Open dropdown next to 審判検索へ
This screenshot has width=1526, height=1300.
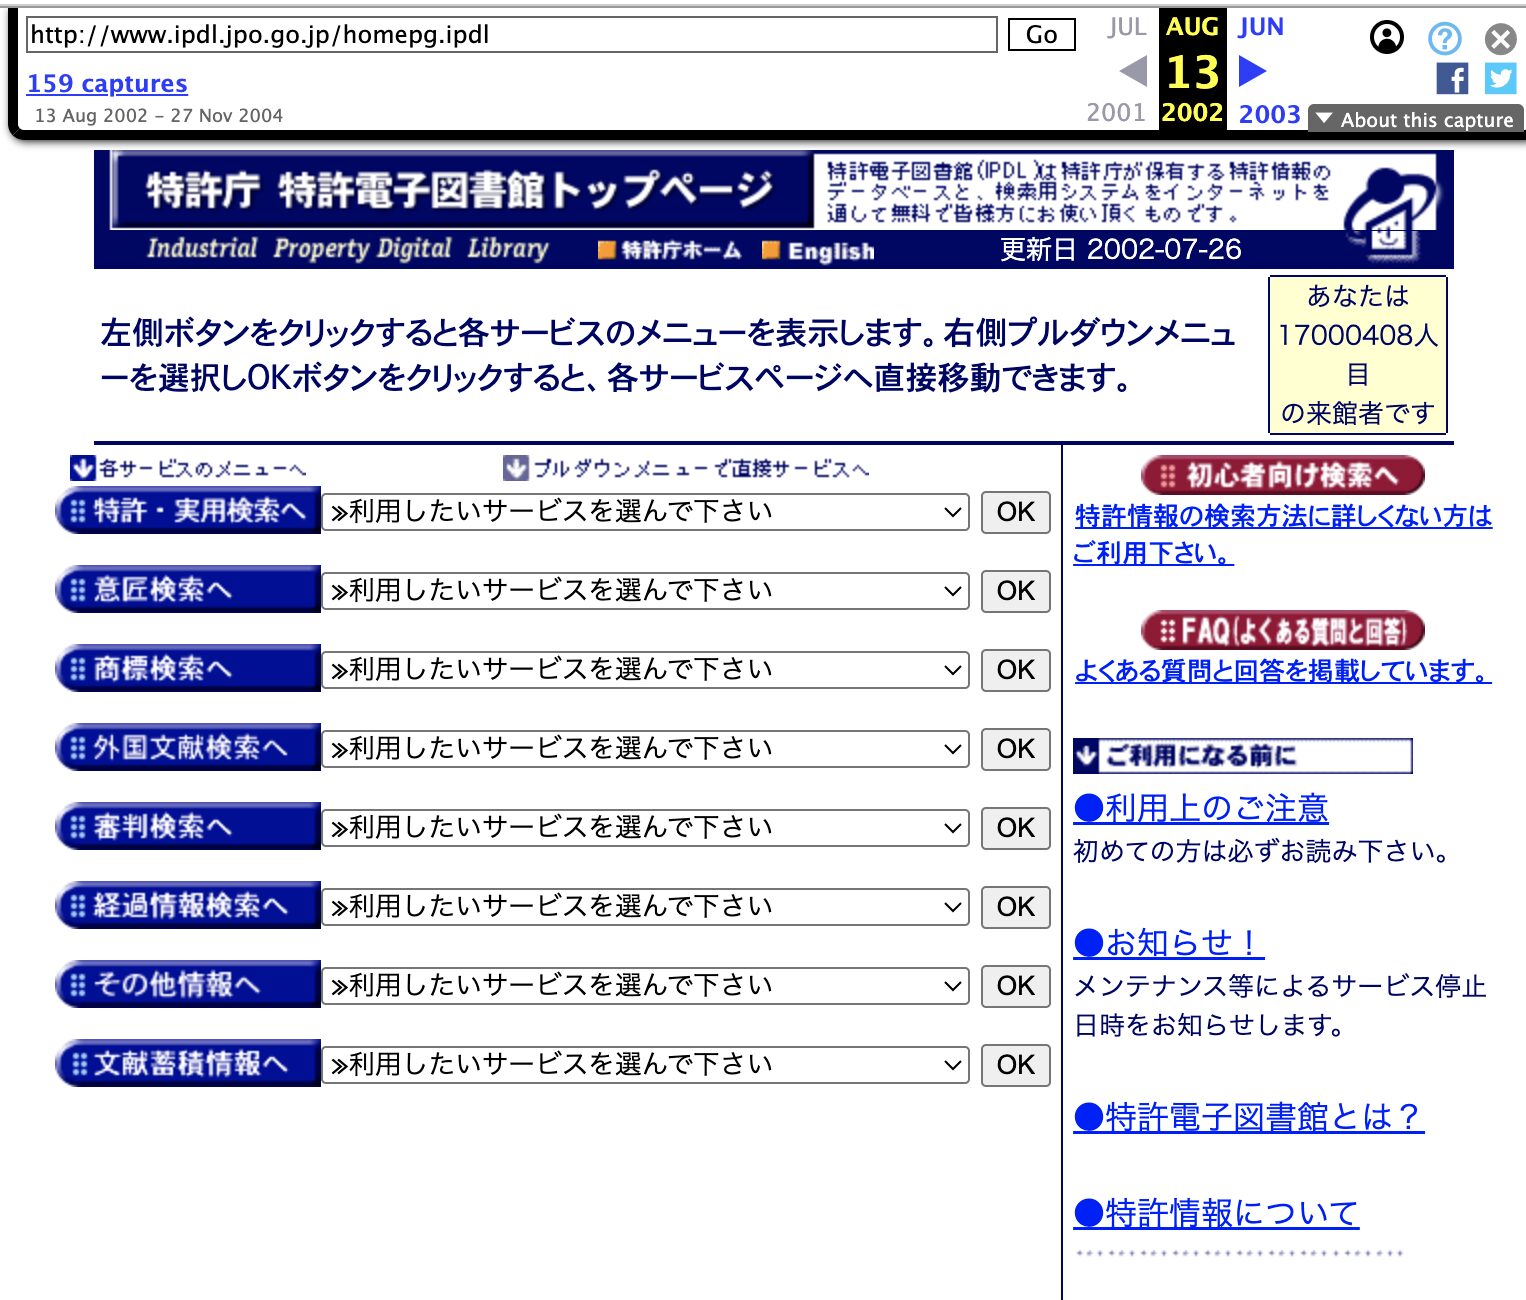pos(645,828)
